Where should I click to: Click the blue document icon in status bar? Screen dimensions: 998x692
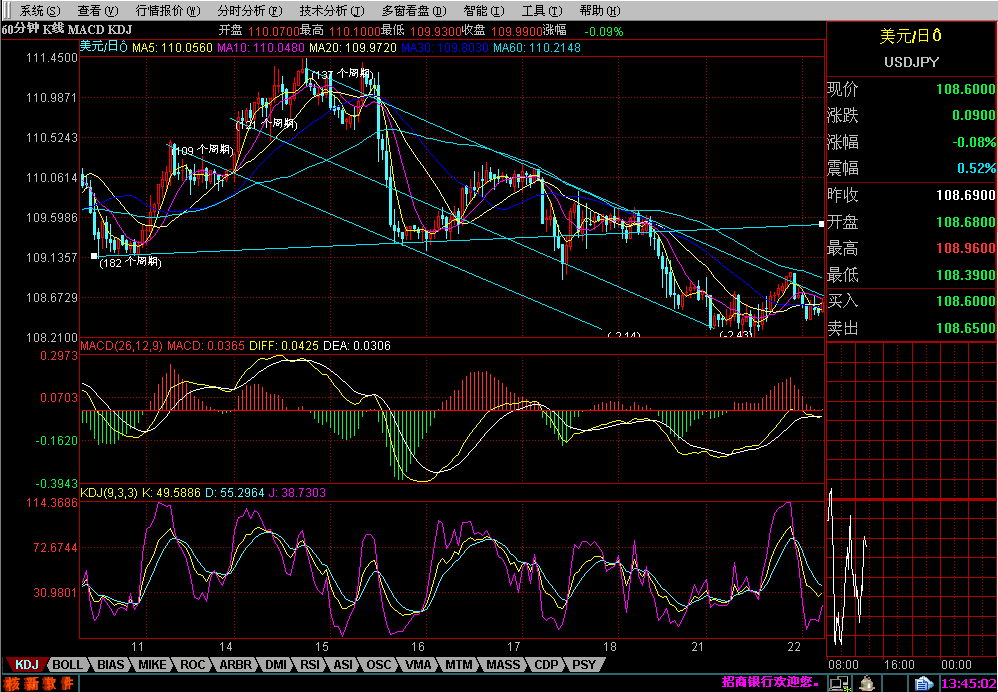click(924, 683)
